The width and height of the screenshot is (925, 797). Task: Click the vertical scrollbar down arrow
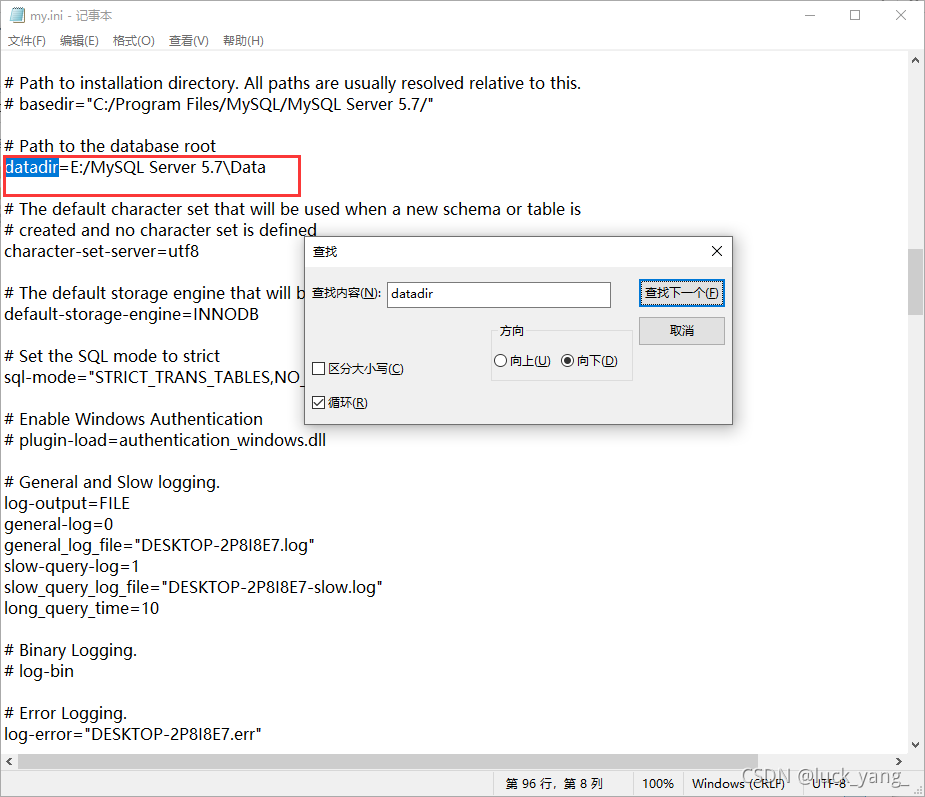[x=915, y=744]
